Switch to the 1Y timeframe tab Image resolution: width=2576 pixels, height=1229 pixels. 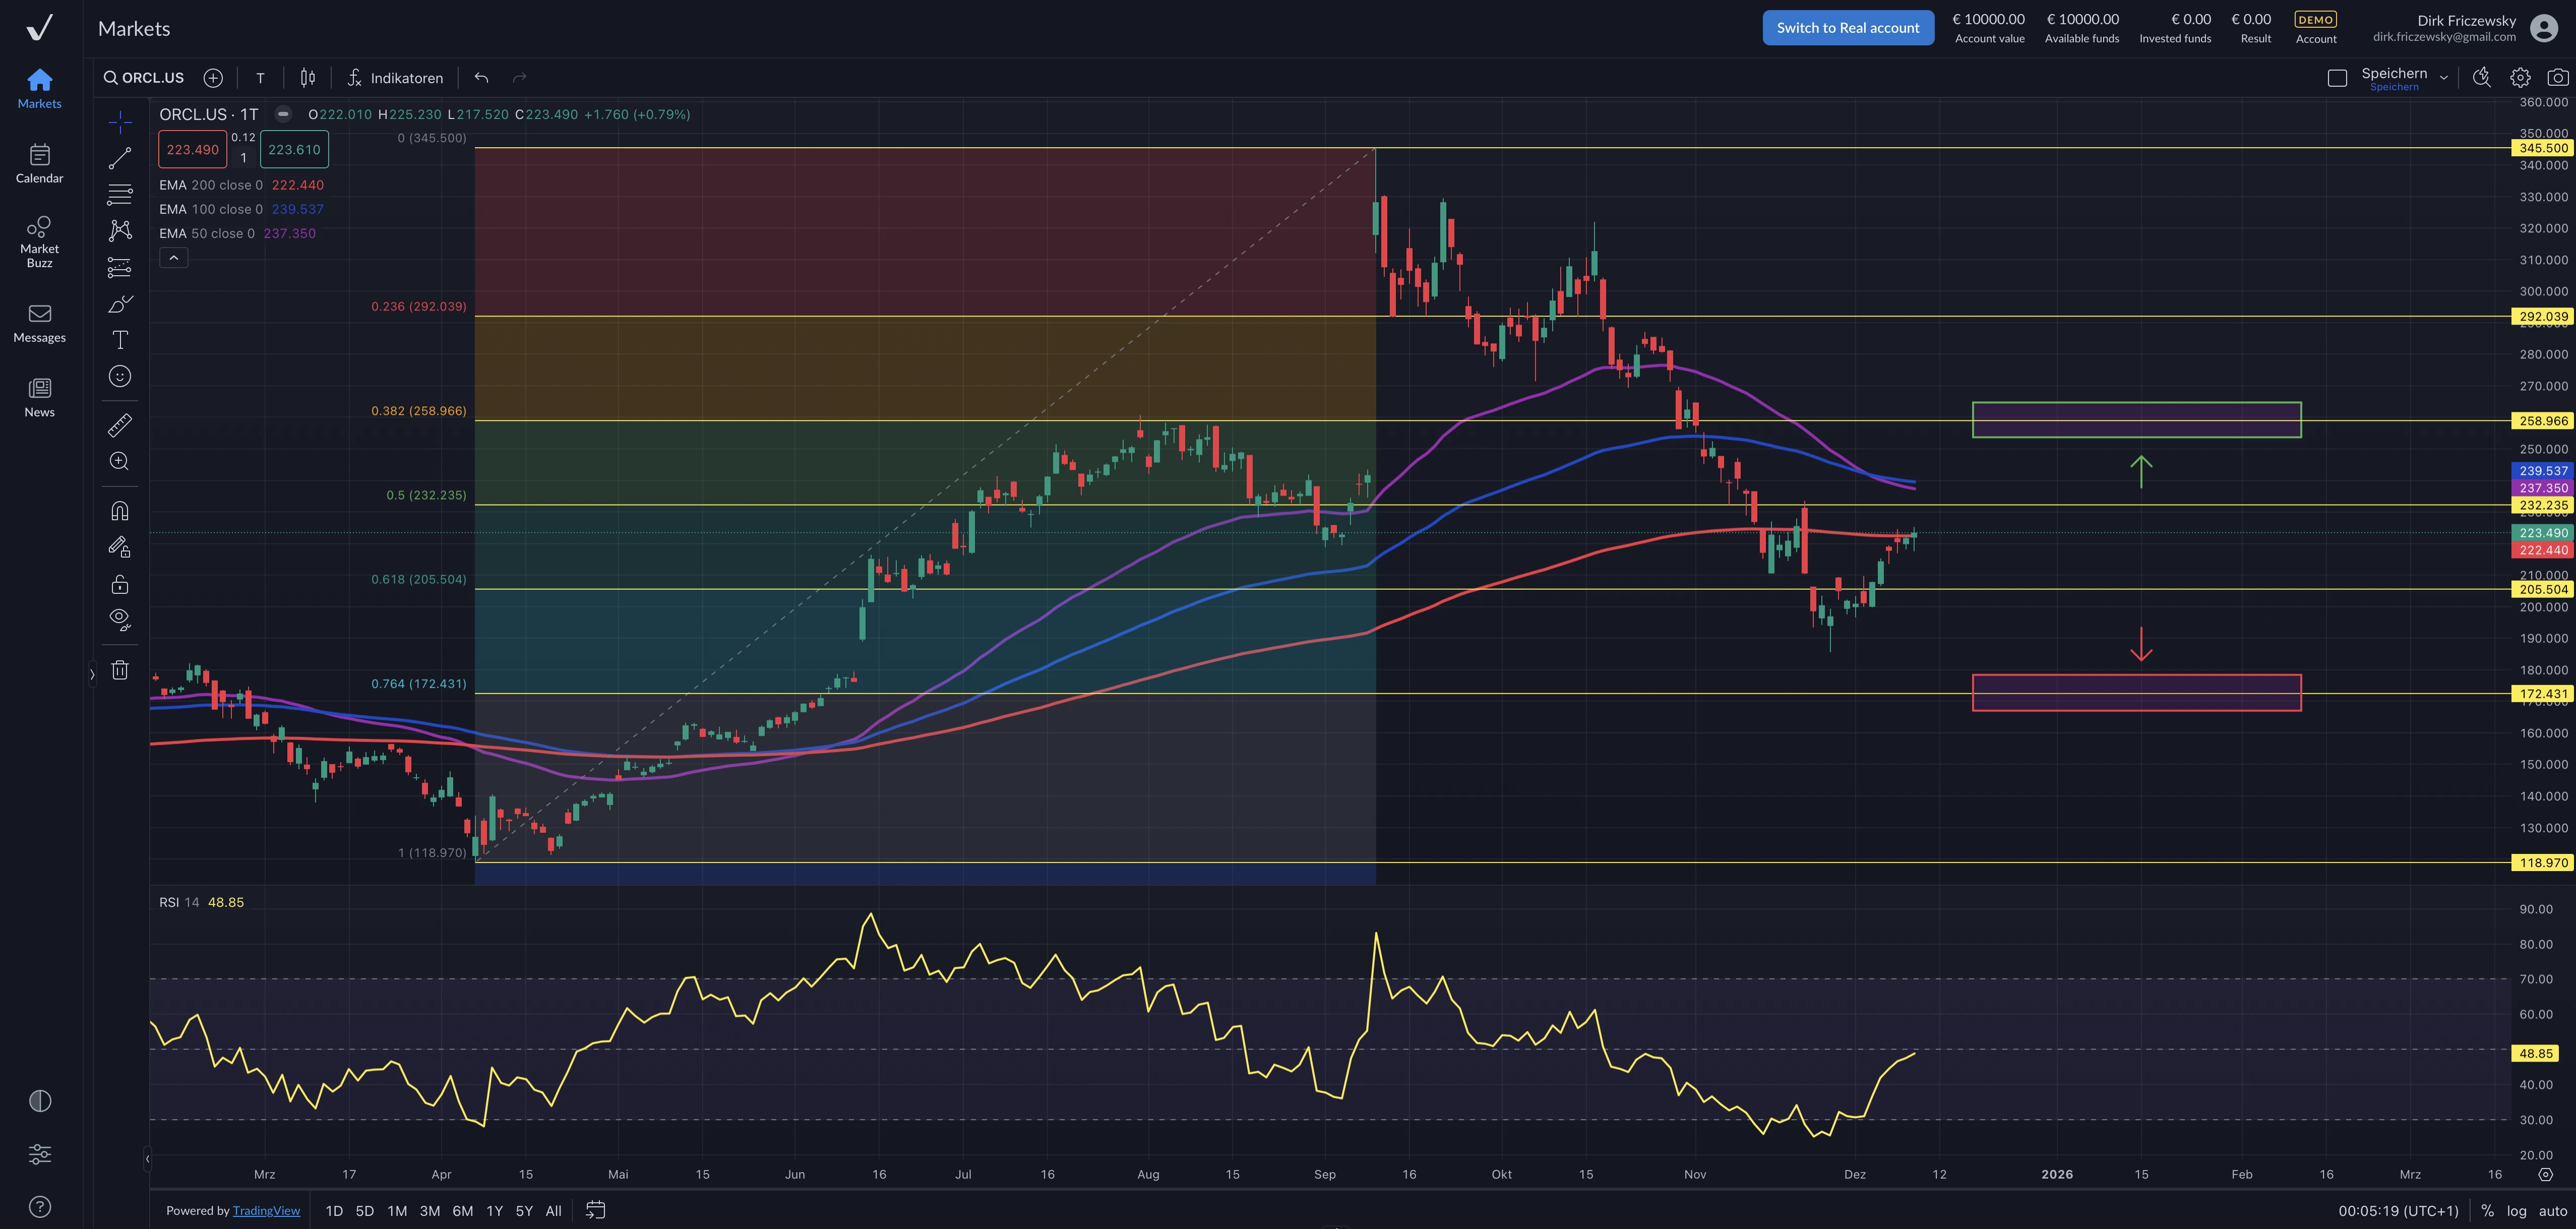click(494, 1210)
